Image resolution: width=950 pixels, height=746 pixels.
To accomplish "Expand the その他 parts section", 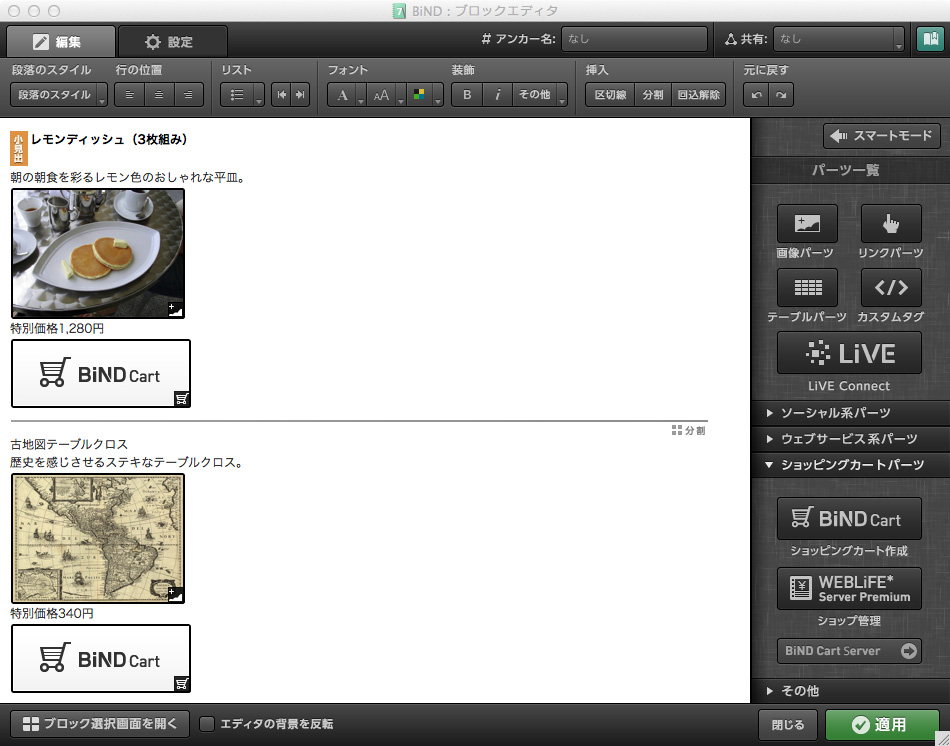I will (850, 691).
